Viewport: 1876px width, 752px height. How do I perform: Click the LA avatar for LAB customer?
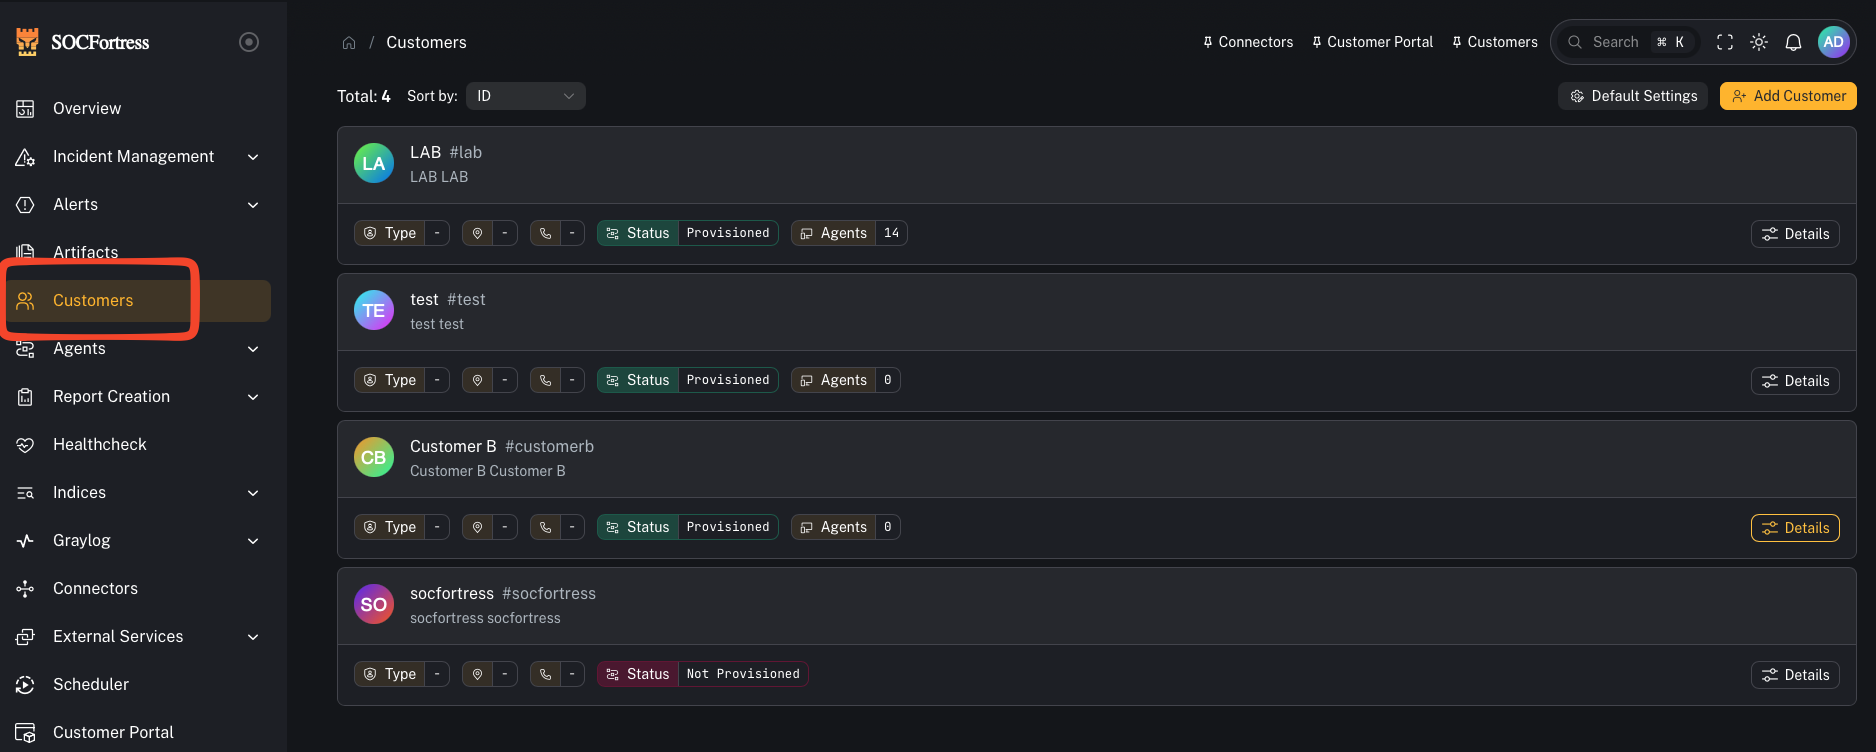374,163
